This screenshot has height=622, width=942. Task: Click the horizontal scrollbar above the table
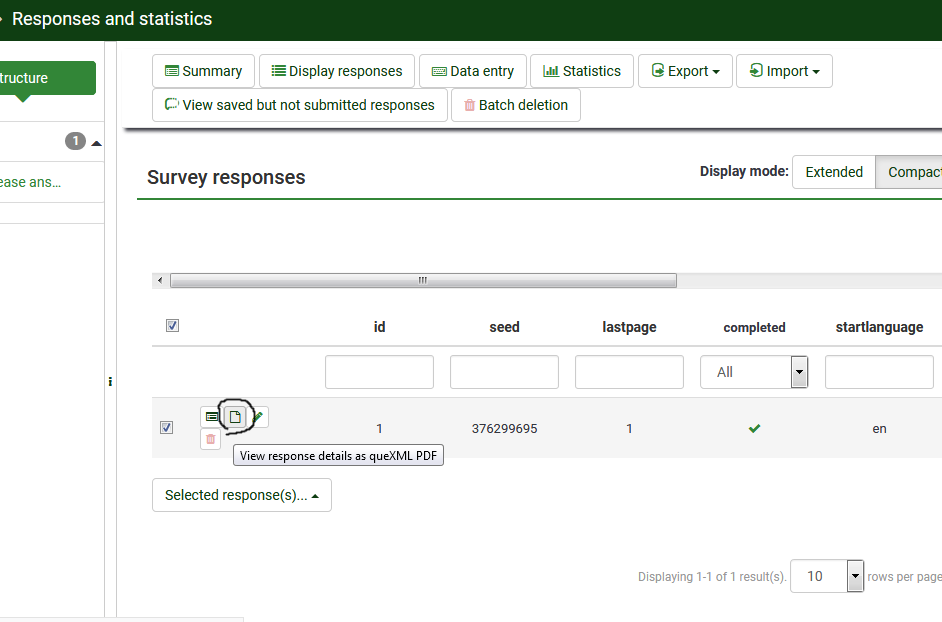pos(422,281)
